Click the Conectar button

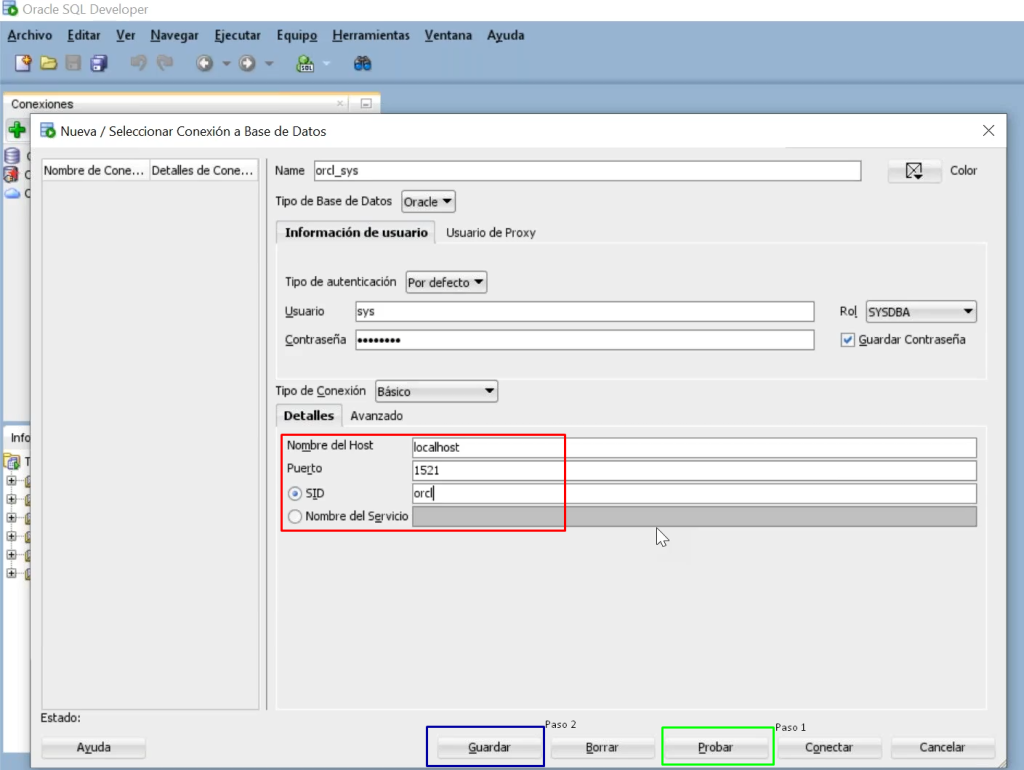829,747
